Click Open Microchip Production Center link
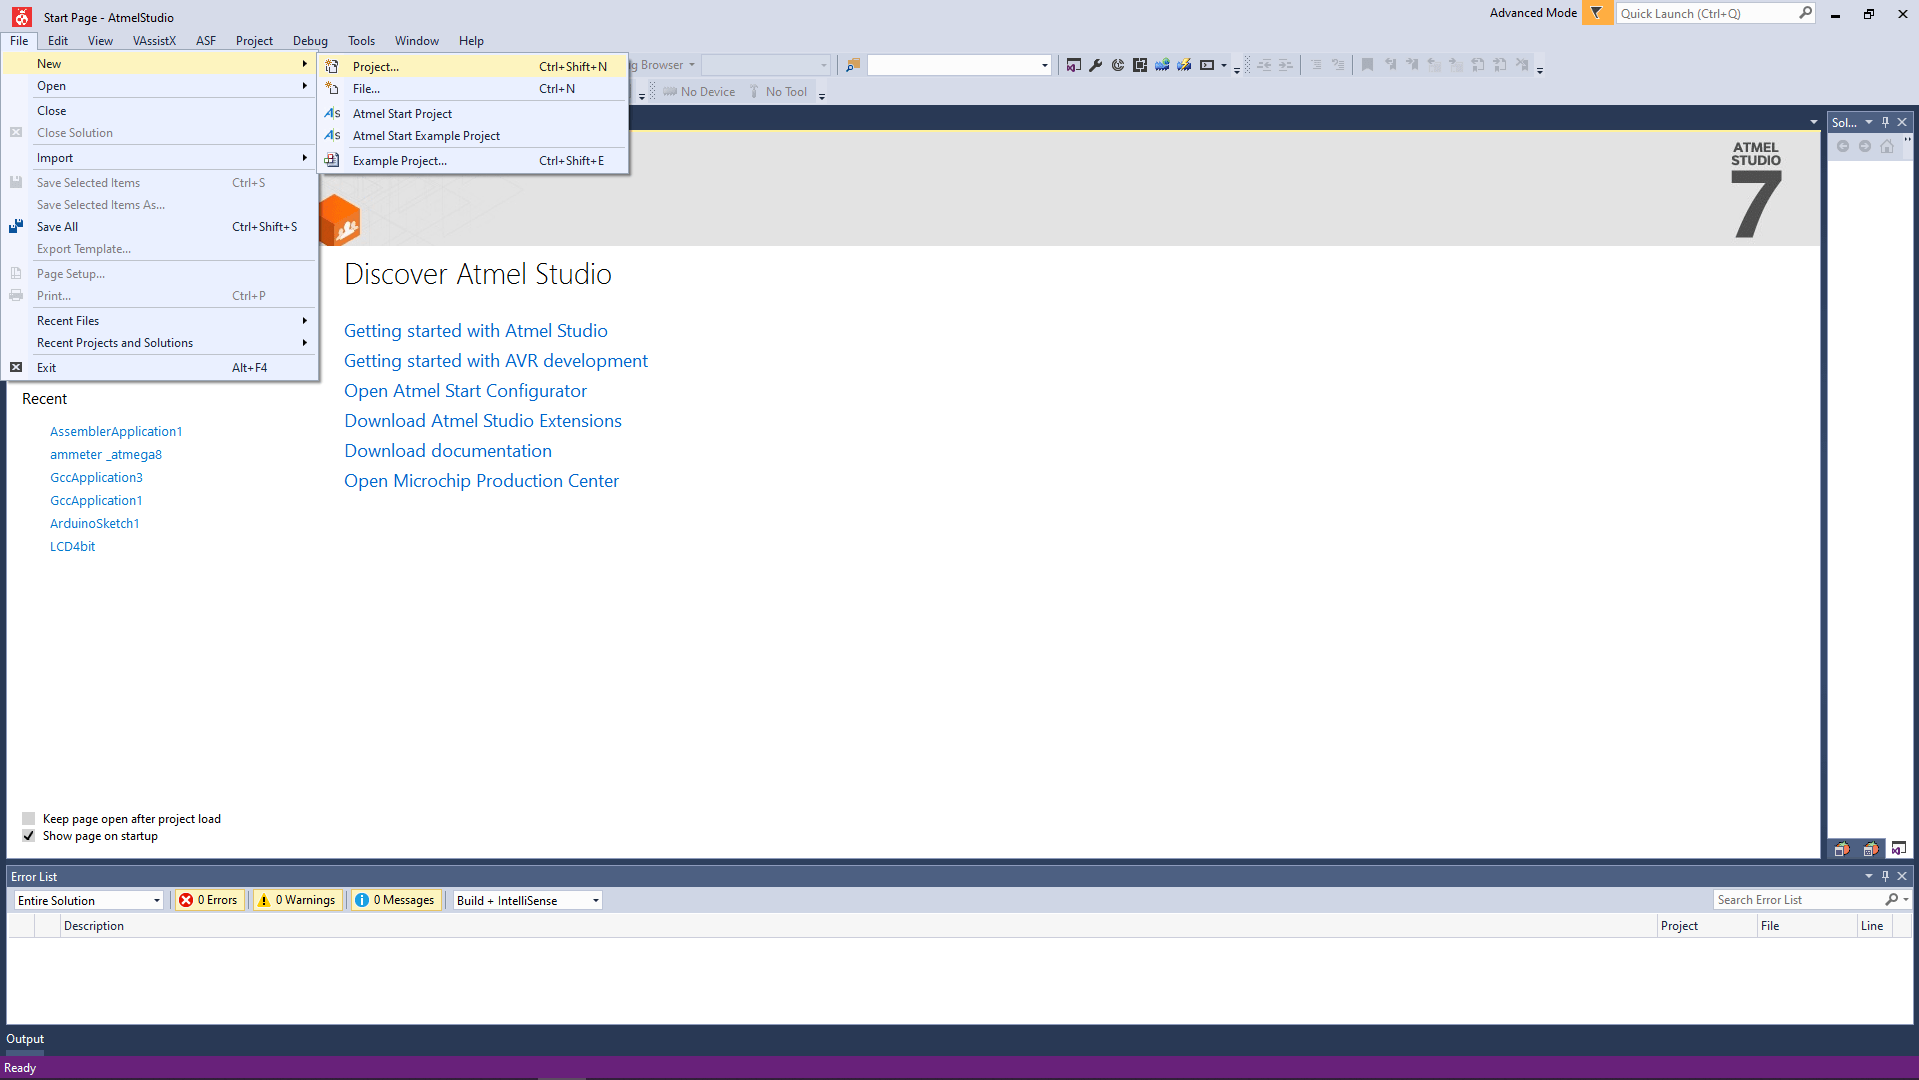The width and height of the screenshot is (1919, 1080). point(481,481)
